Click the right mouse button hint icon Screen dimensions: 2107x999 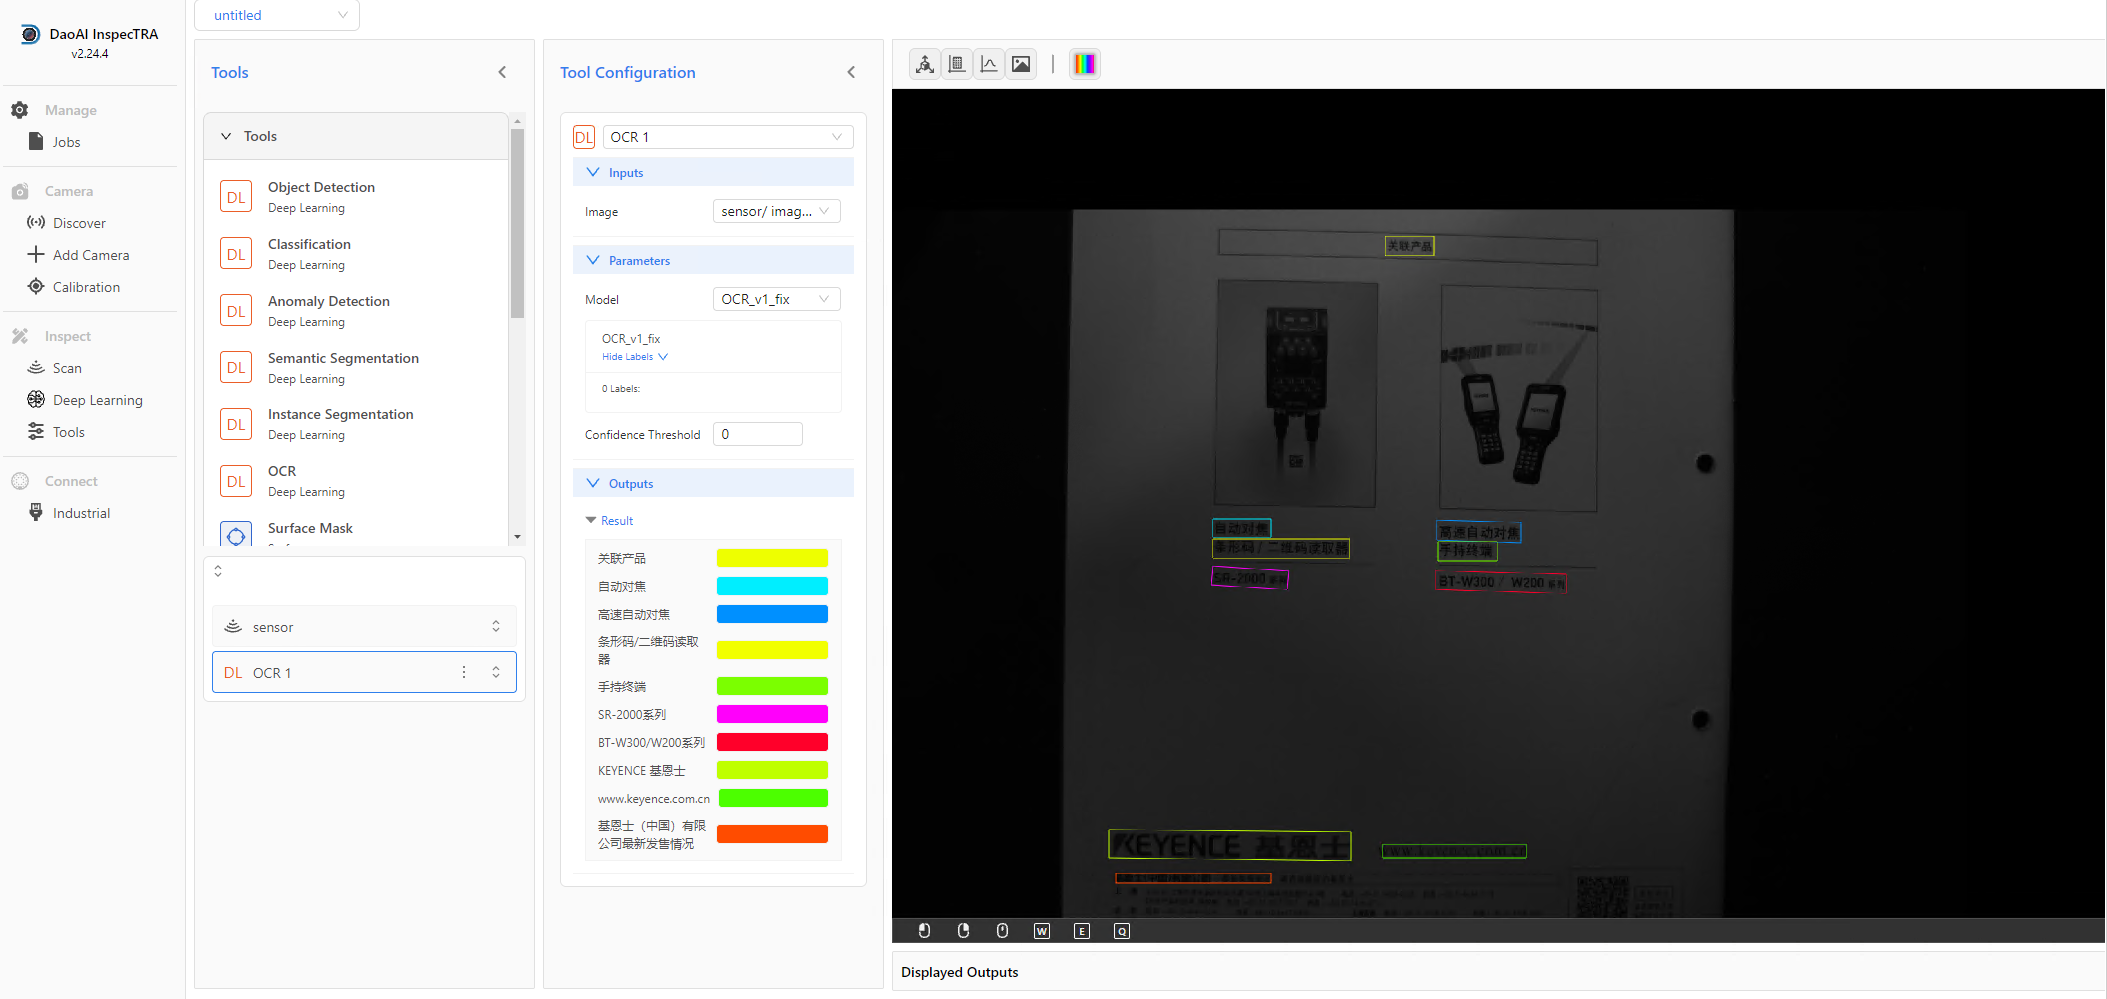point(963,931)
